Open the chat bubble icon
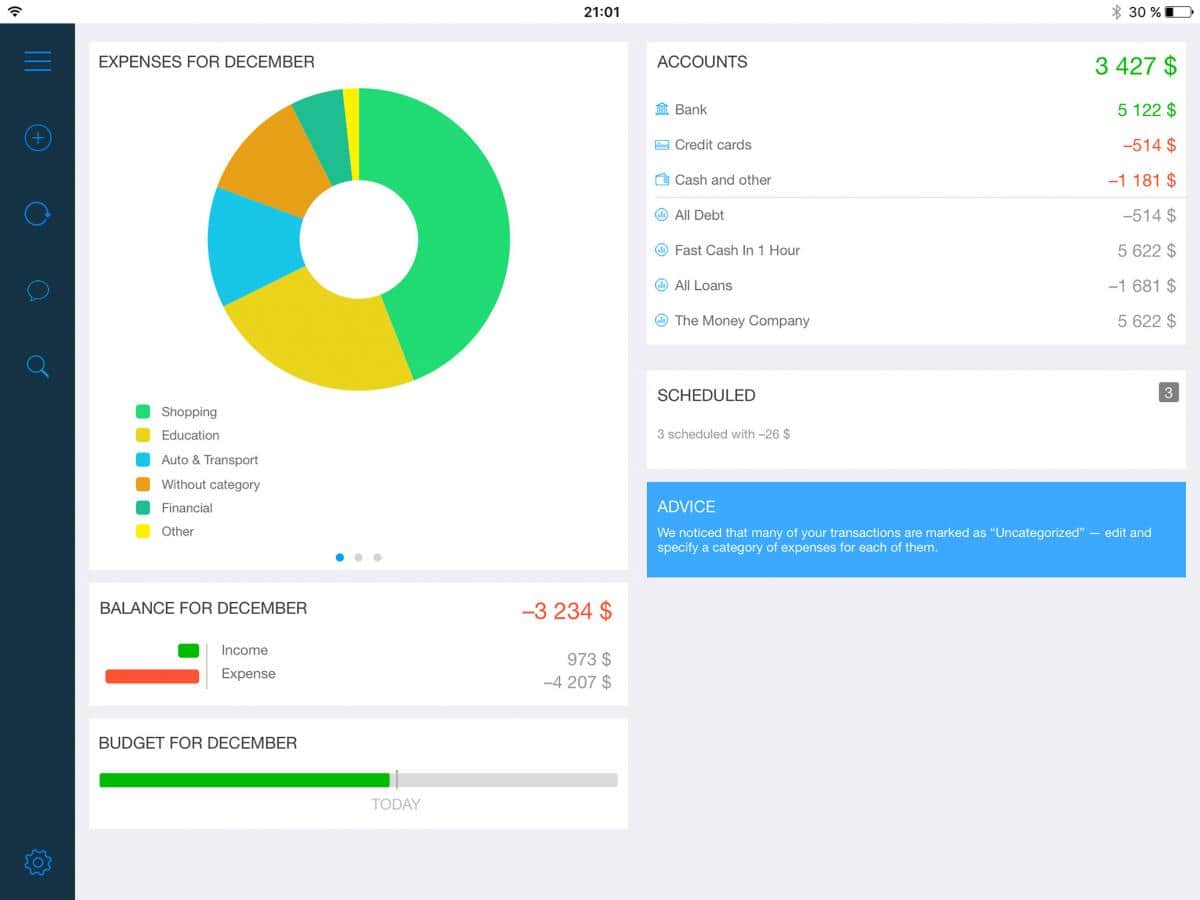The height and width of the screenshot is (900, 1200). click(x=37, y=291)
